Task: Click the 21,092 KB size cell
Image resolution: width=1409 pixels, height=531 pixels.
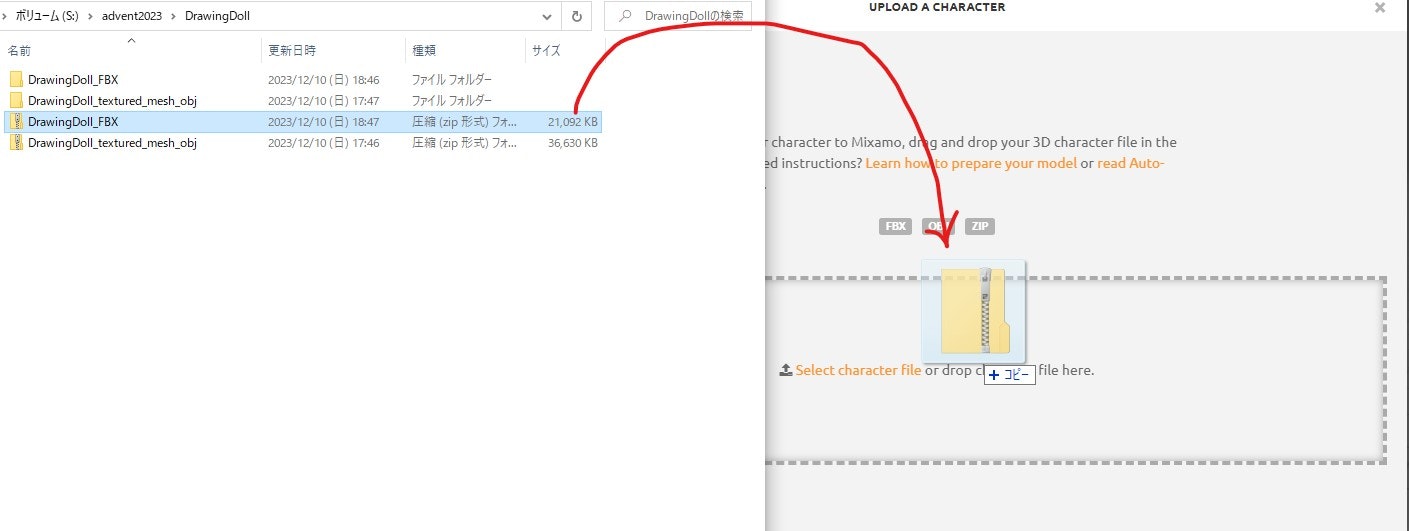Action: pos(572,122)
